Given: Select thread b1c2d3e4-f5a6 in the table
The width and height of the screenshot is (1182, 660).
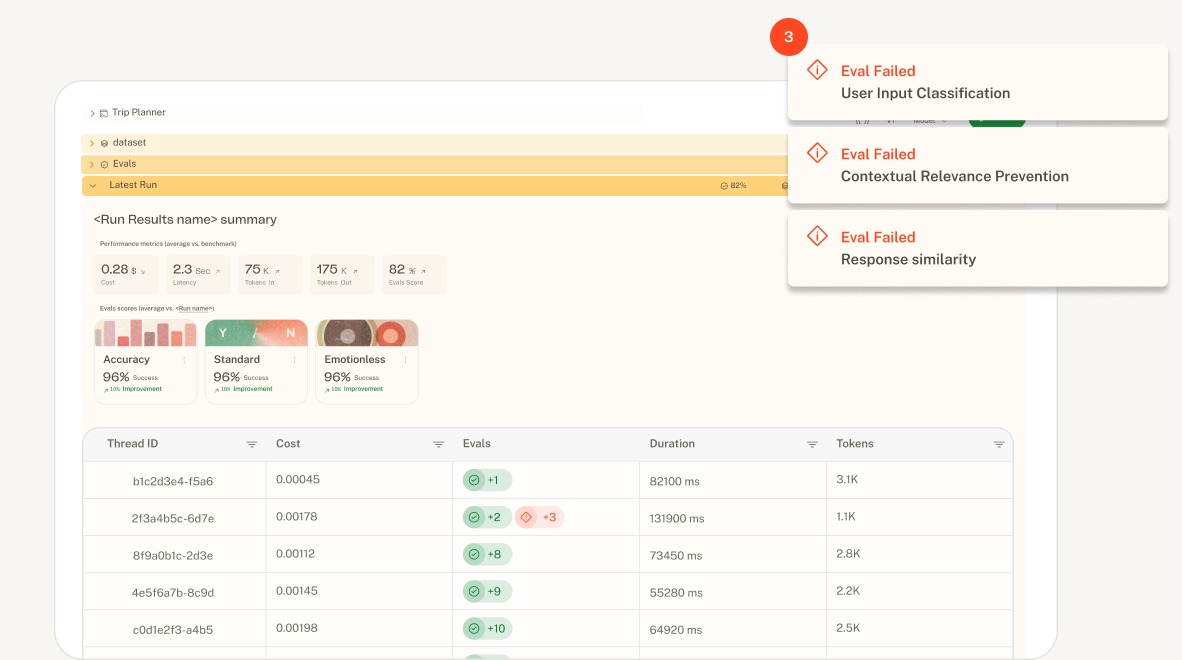Looking at the screenshot, I should point(173,481).
